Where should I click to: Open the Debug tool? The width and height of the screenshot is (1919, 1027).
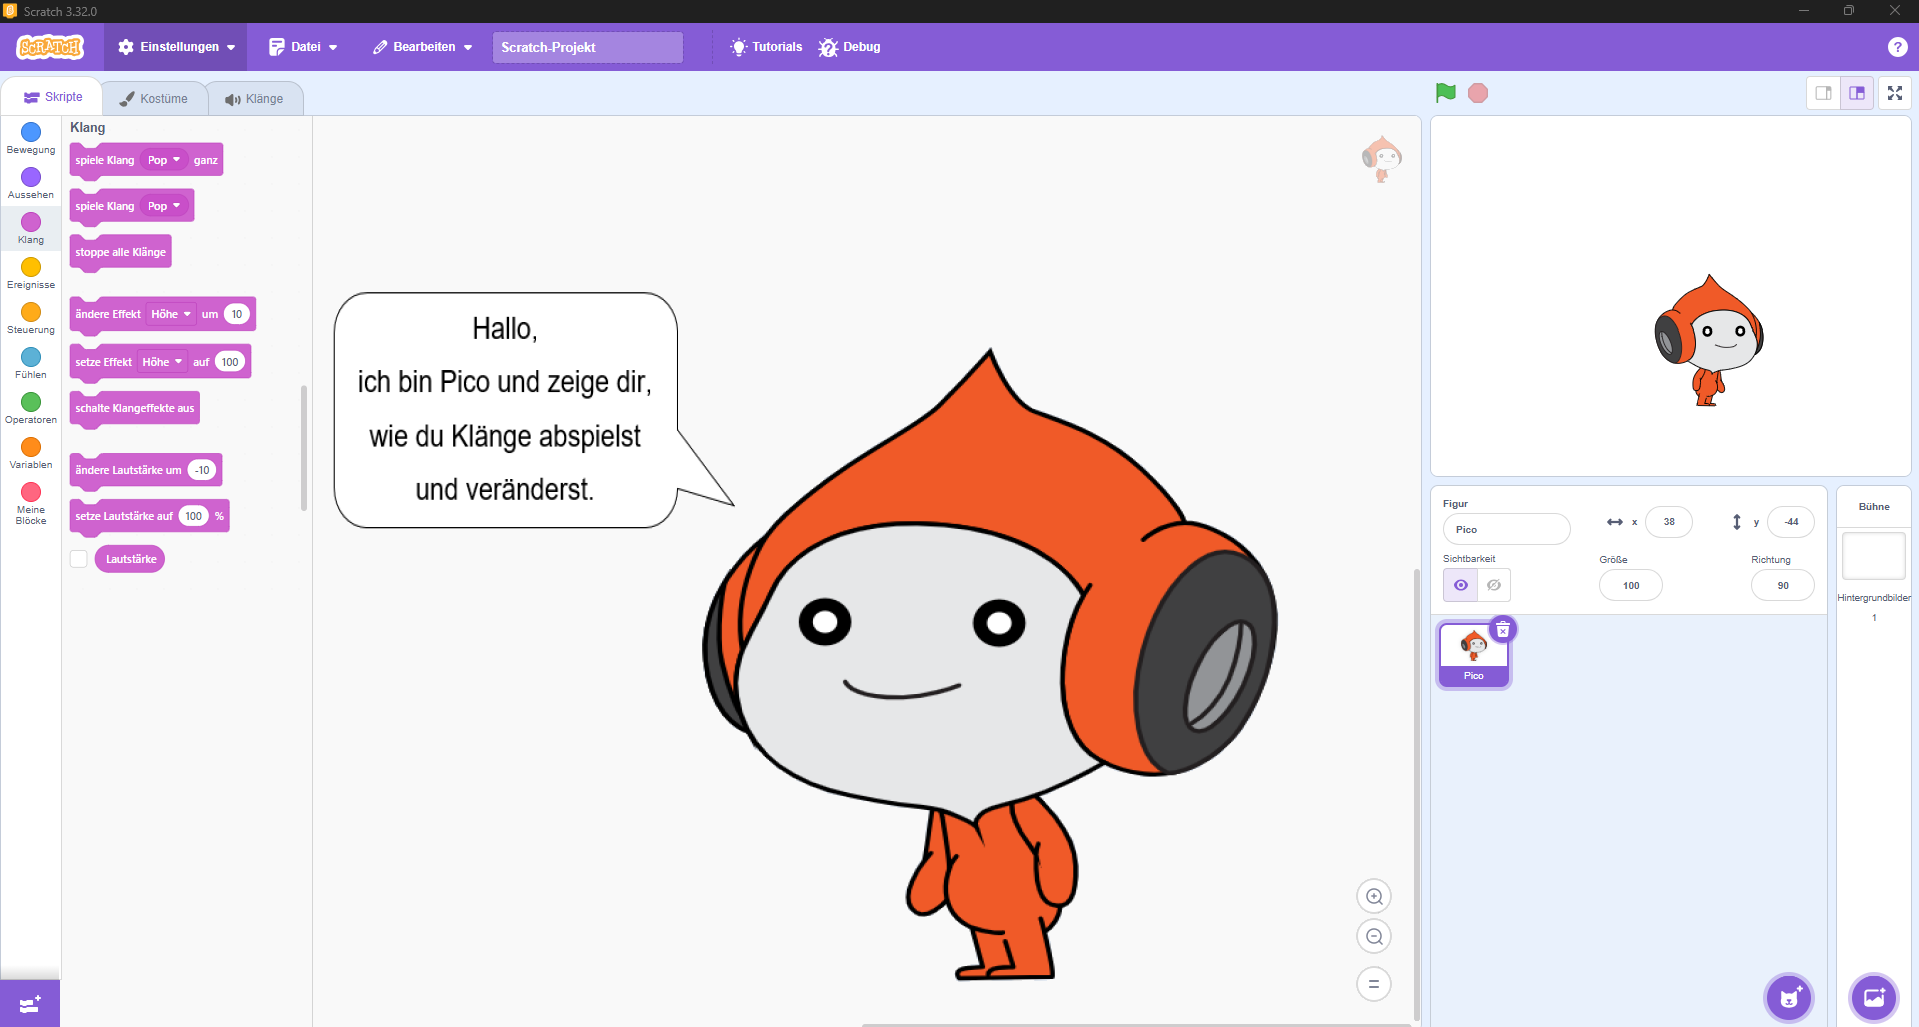(x=849, y=47)
